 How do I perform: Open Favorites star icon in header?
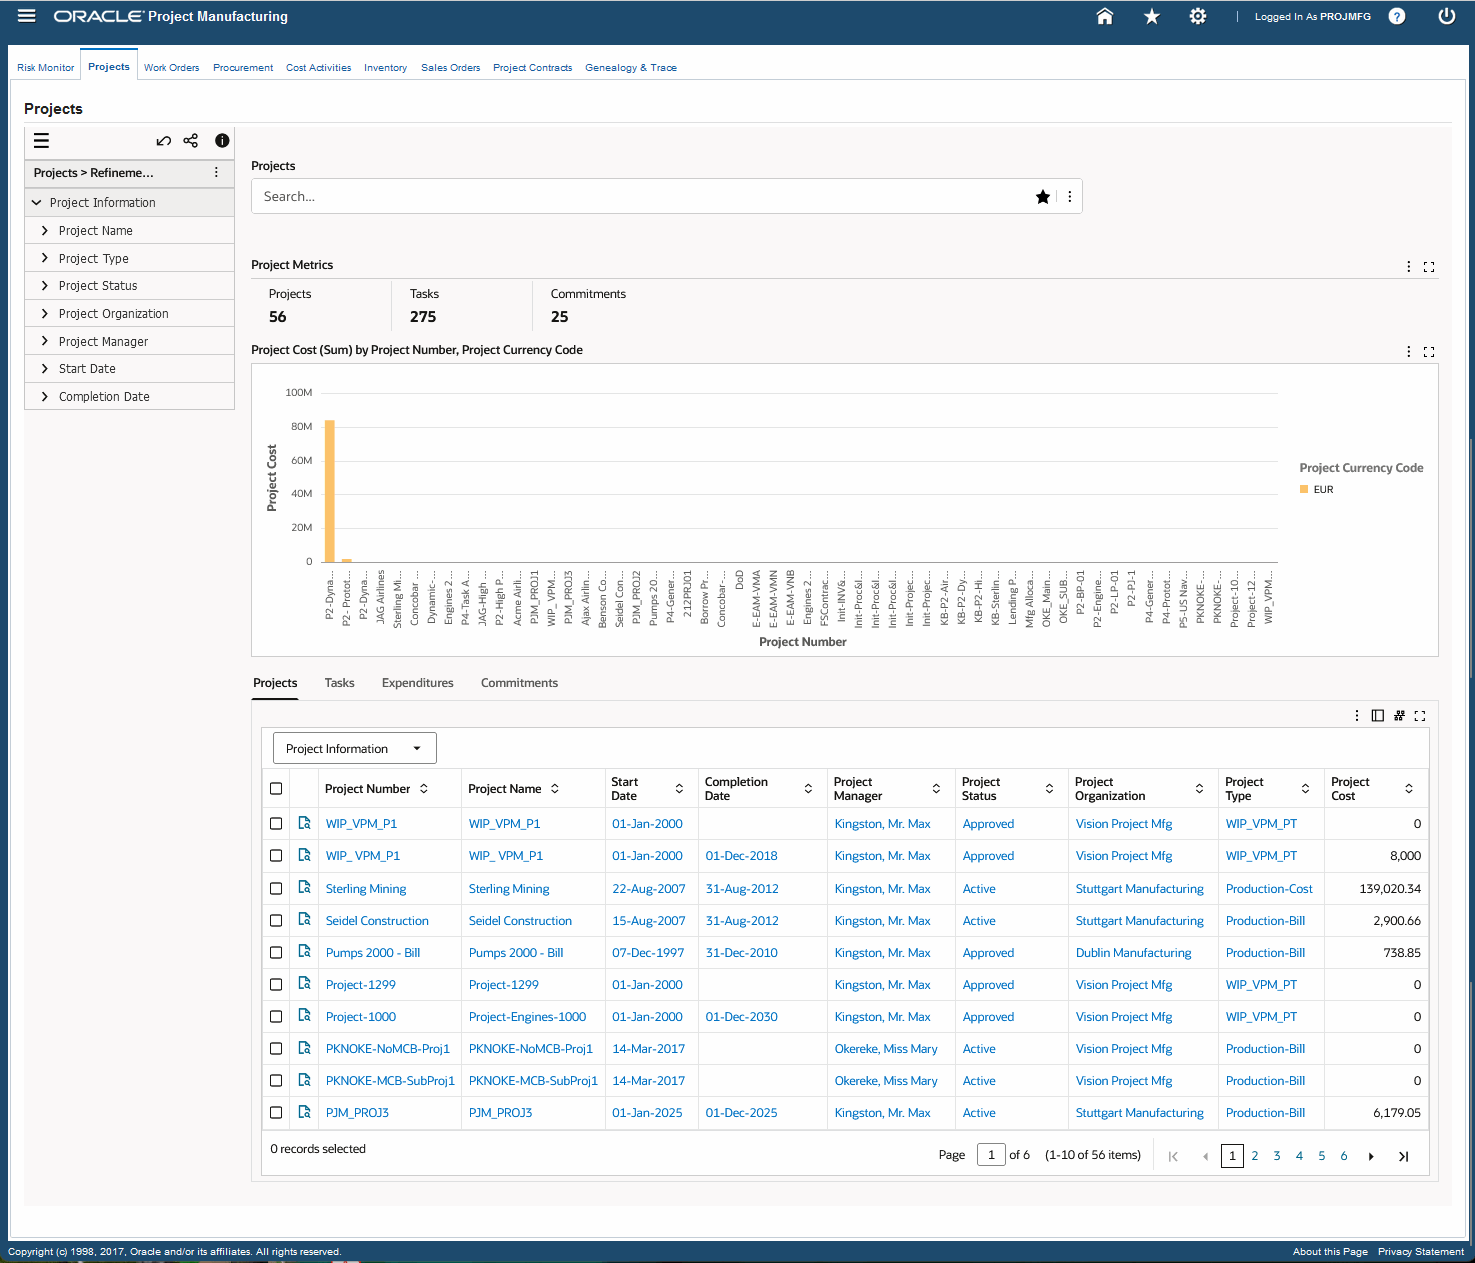(1152, 16)
